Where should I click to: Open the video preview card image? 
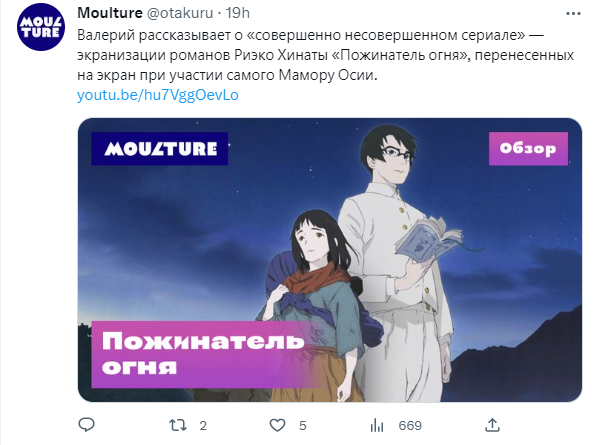(x=330, y=260)
